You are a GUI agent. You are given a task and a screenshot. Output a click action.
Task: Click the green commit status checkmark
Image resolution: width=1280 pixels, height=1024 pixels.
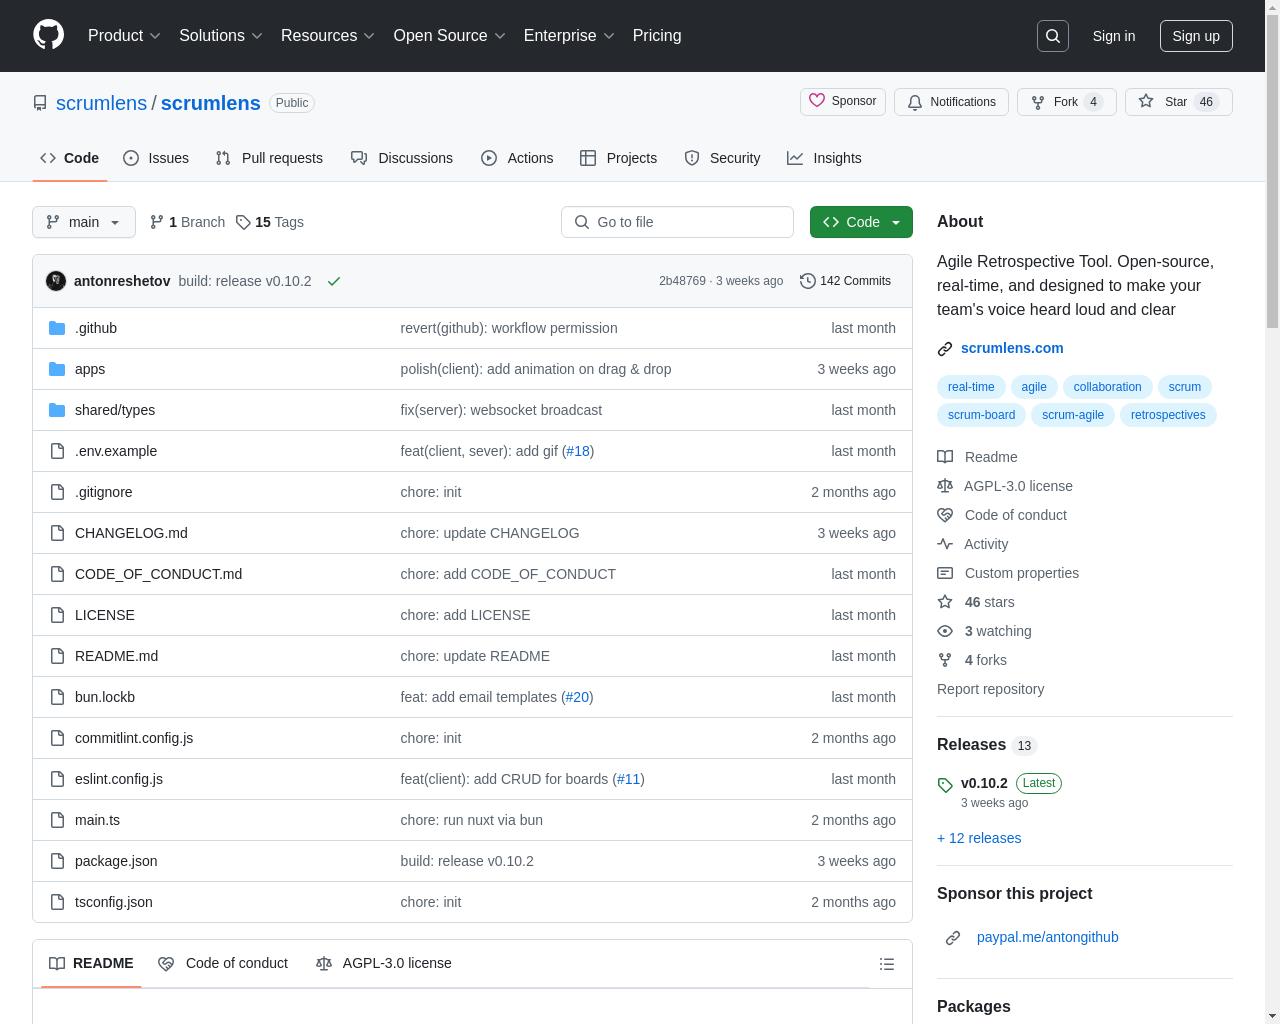click(x=334, y=281)
